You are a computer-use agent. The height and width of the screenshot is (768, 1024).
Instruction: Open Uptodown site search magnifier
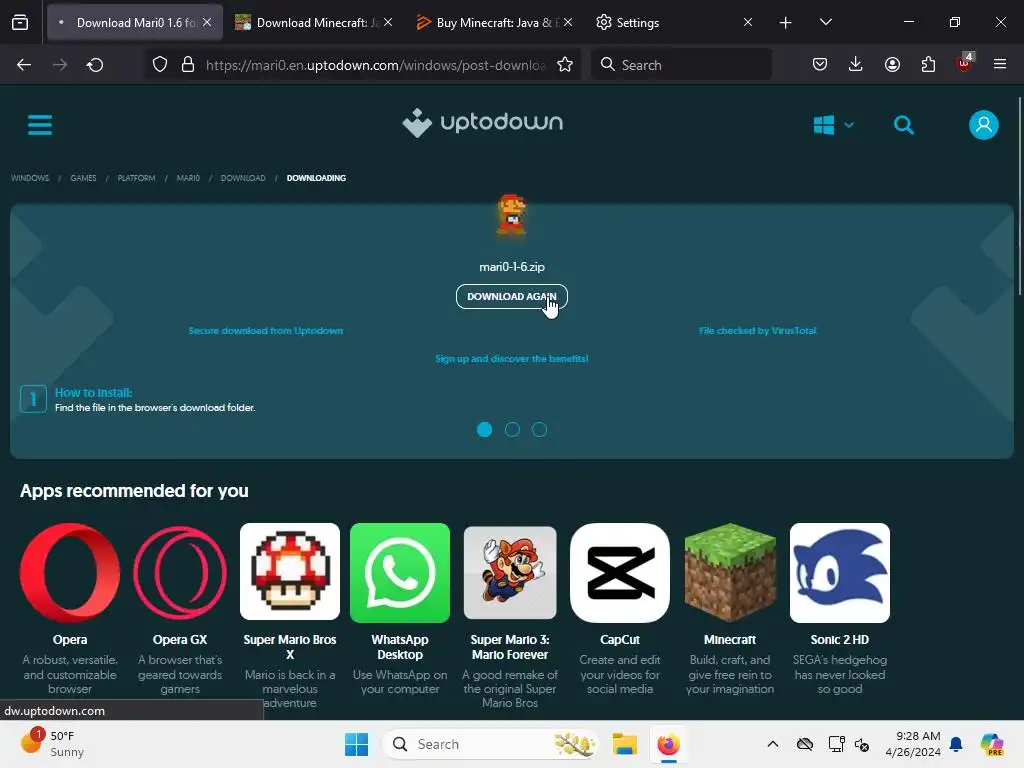pos(904,125)
